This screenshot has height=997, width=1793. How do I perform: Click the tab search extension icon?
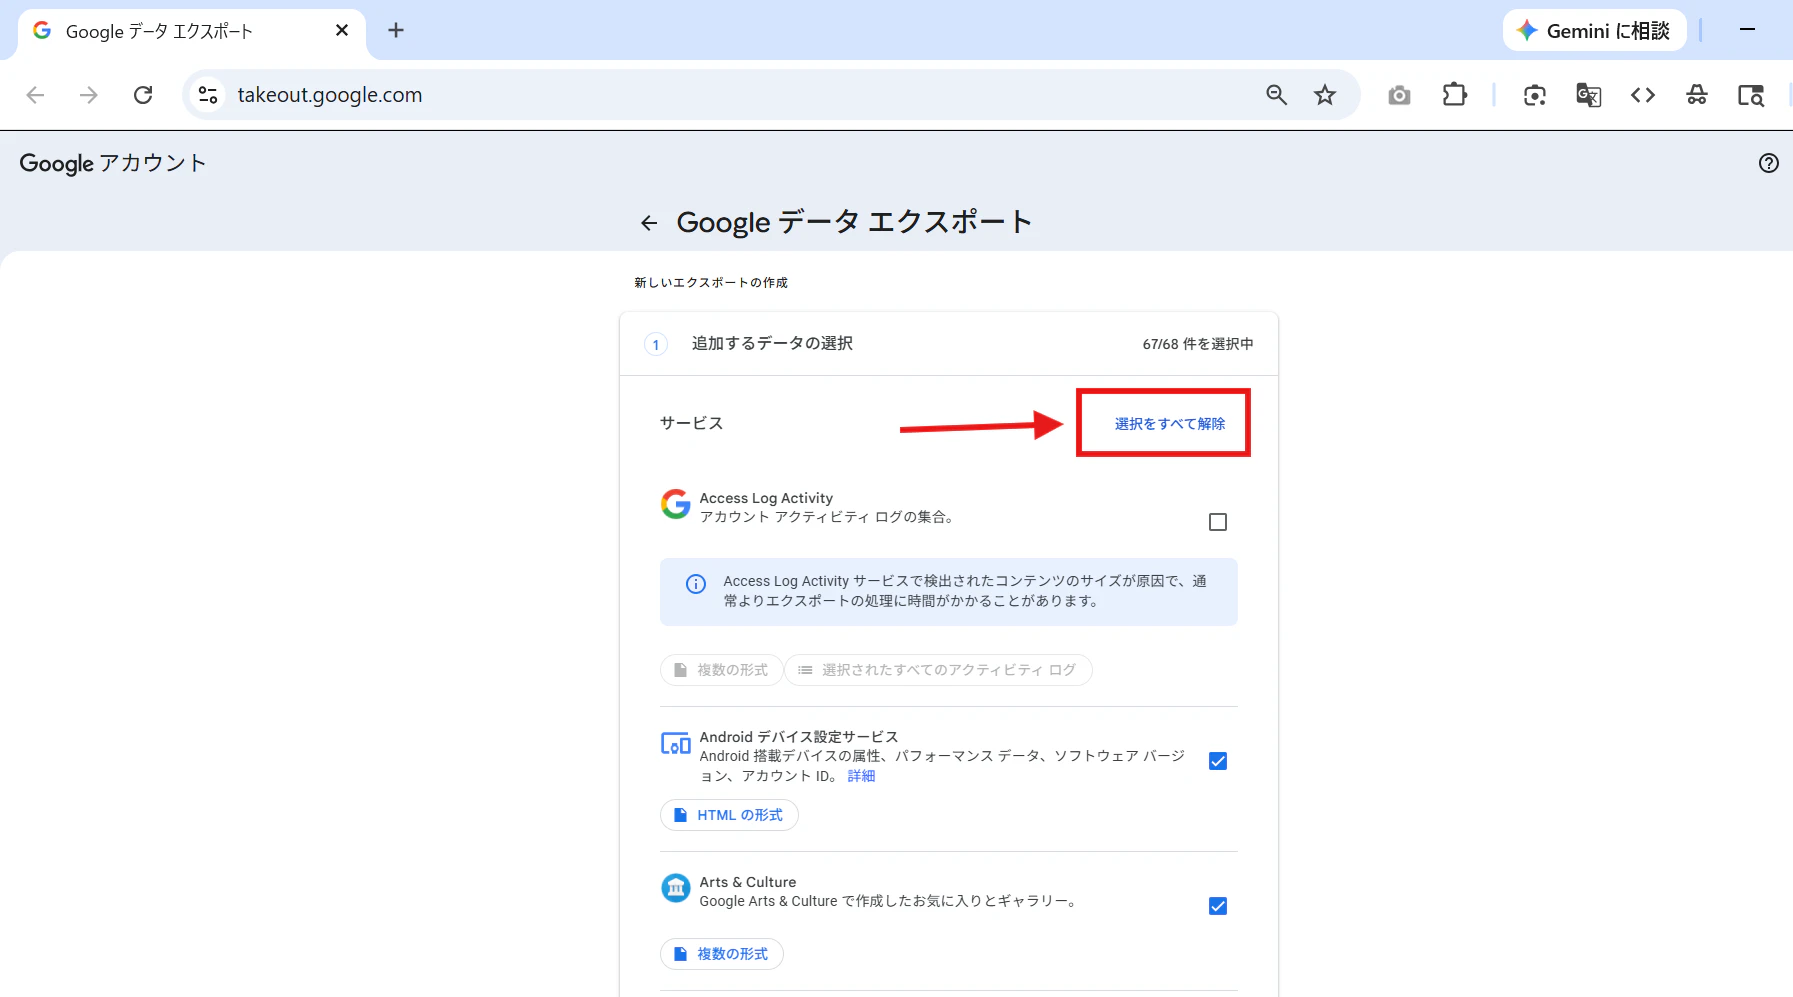(1751, 95)
